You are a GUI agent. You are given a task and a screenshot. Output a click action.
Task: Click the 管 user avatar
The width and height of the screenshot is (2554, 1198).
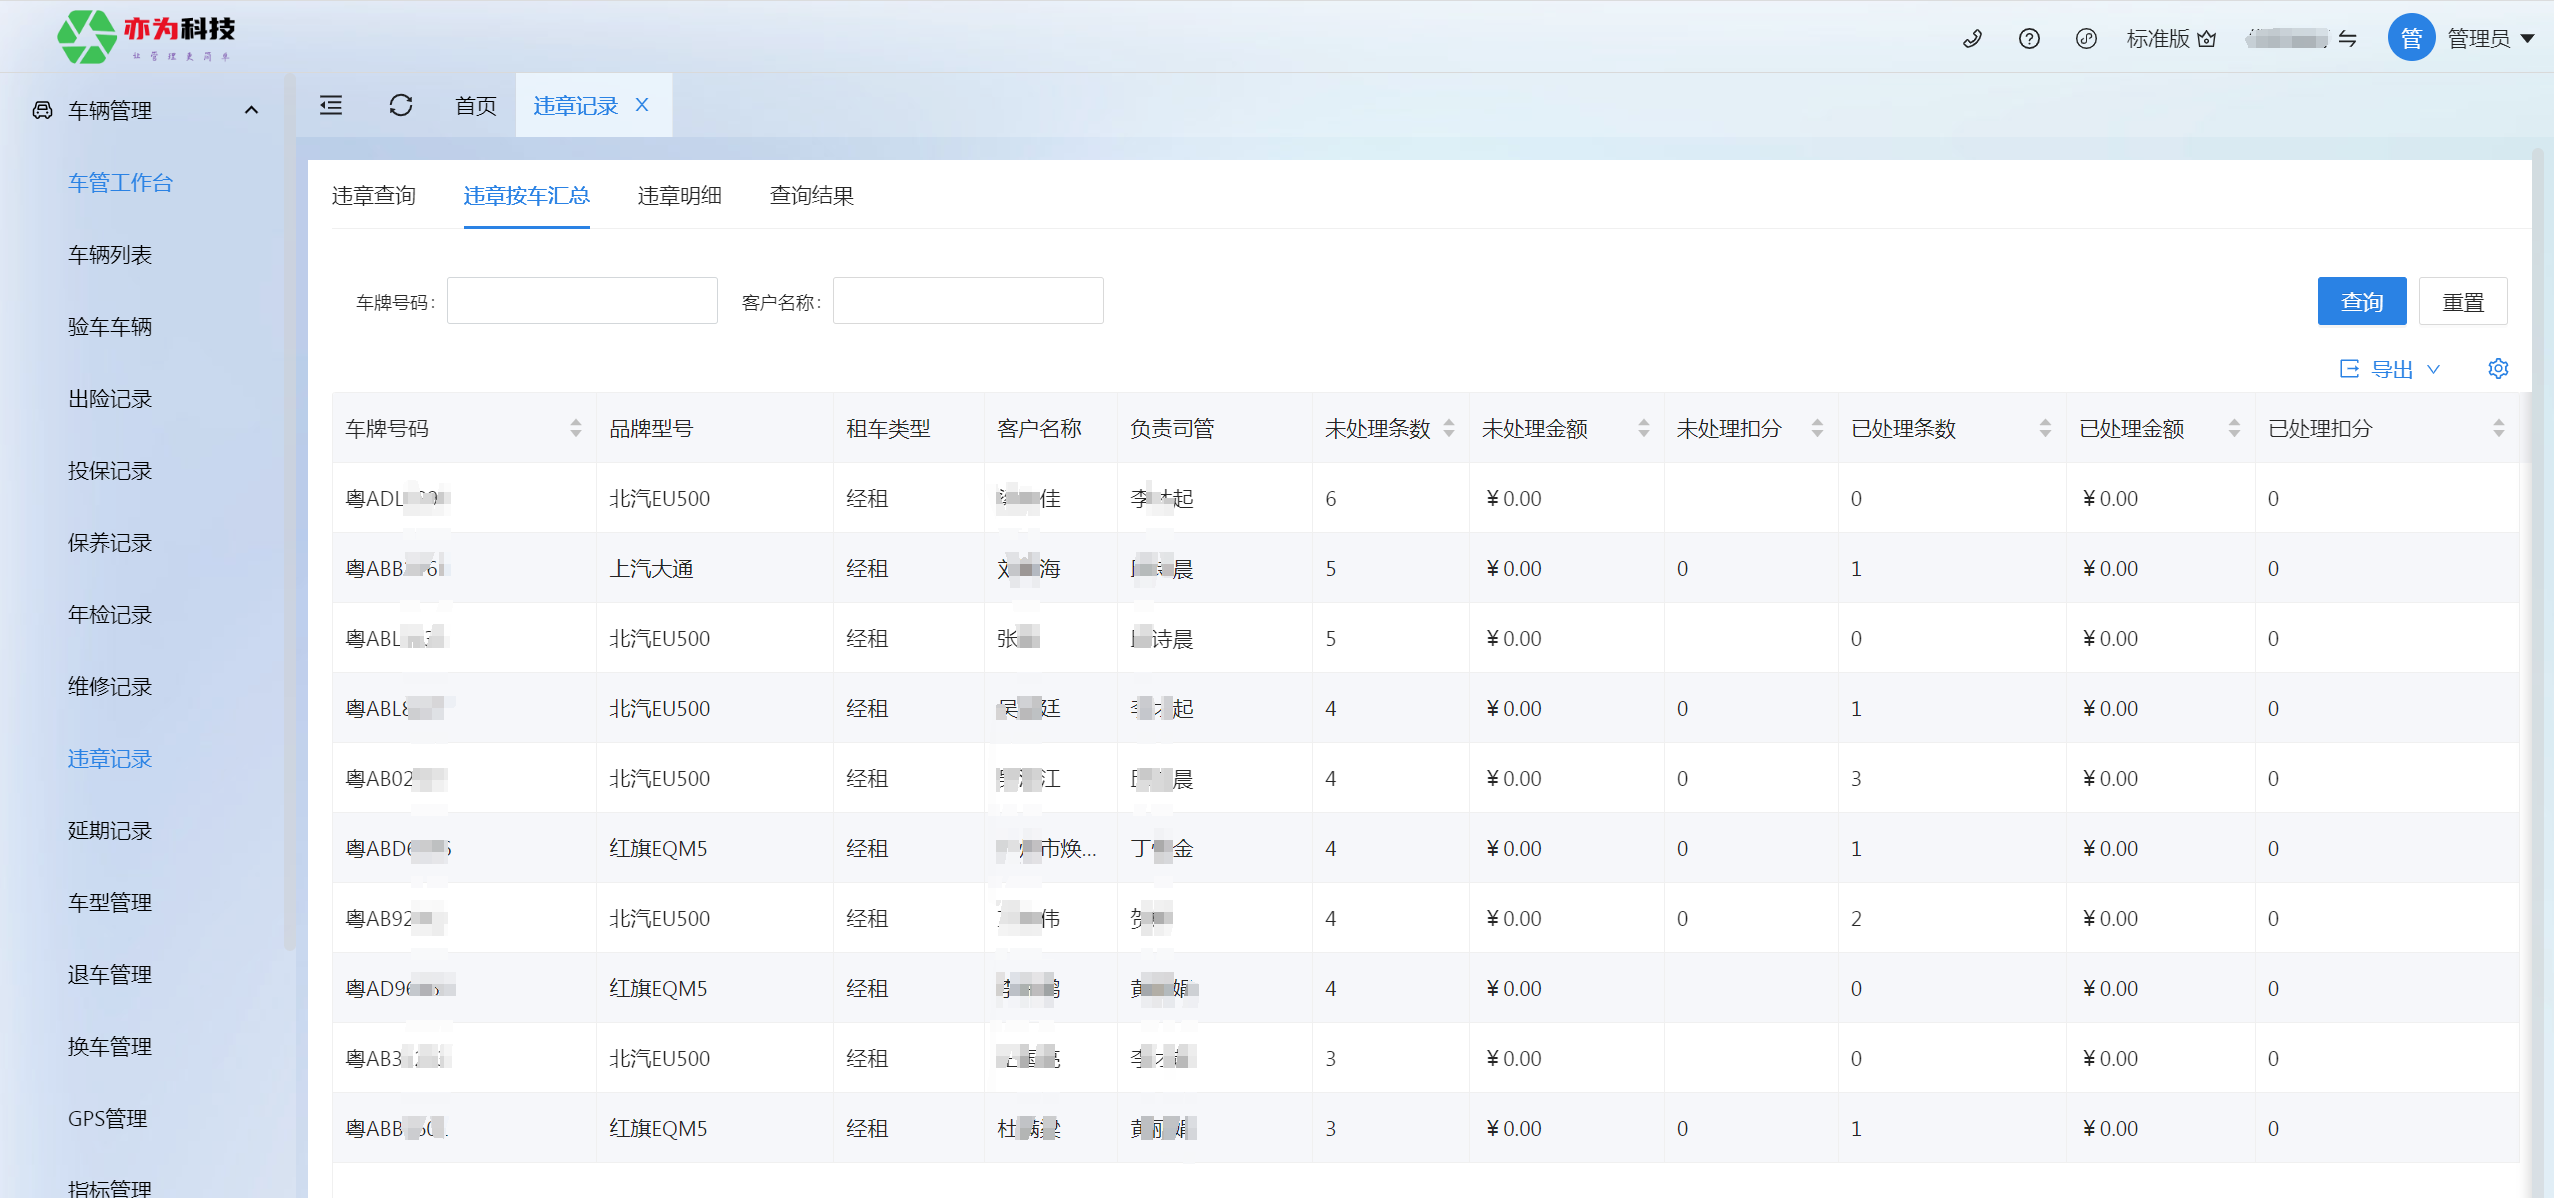[x=2411, y=38]
